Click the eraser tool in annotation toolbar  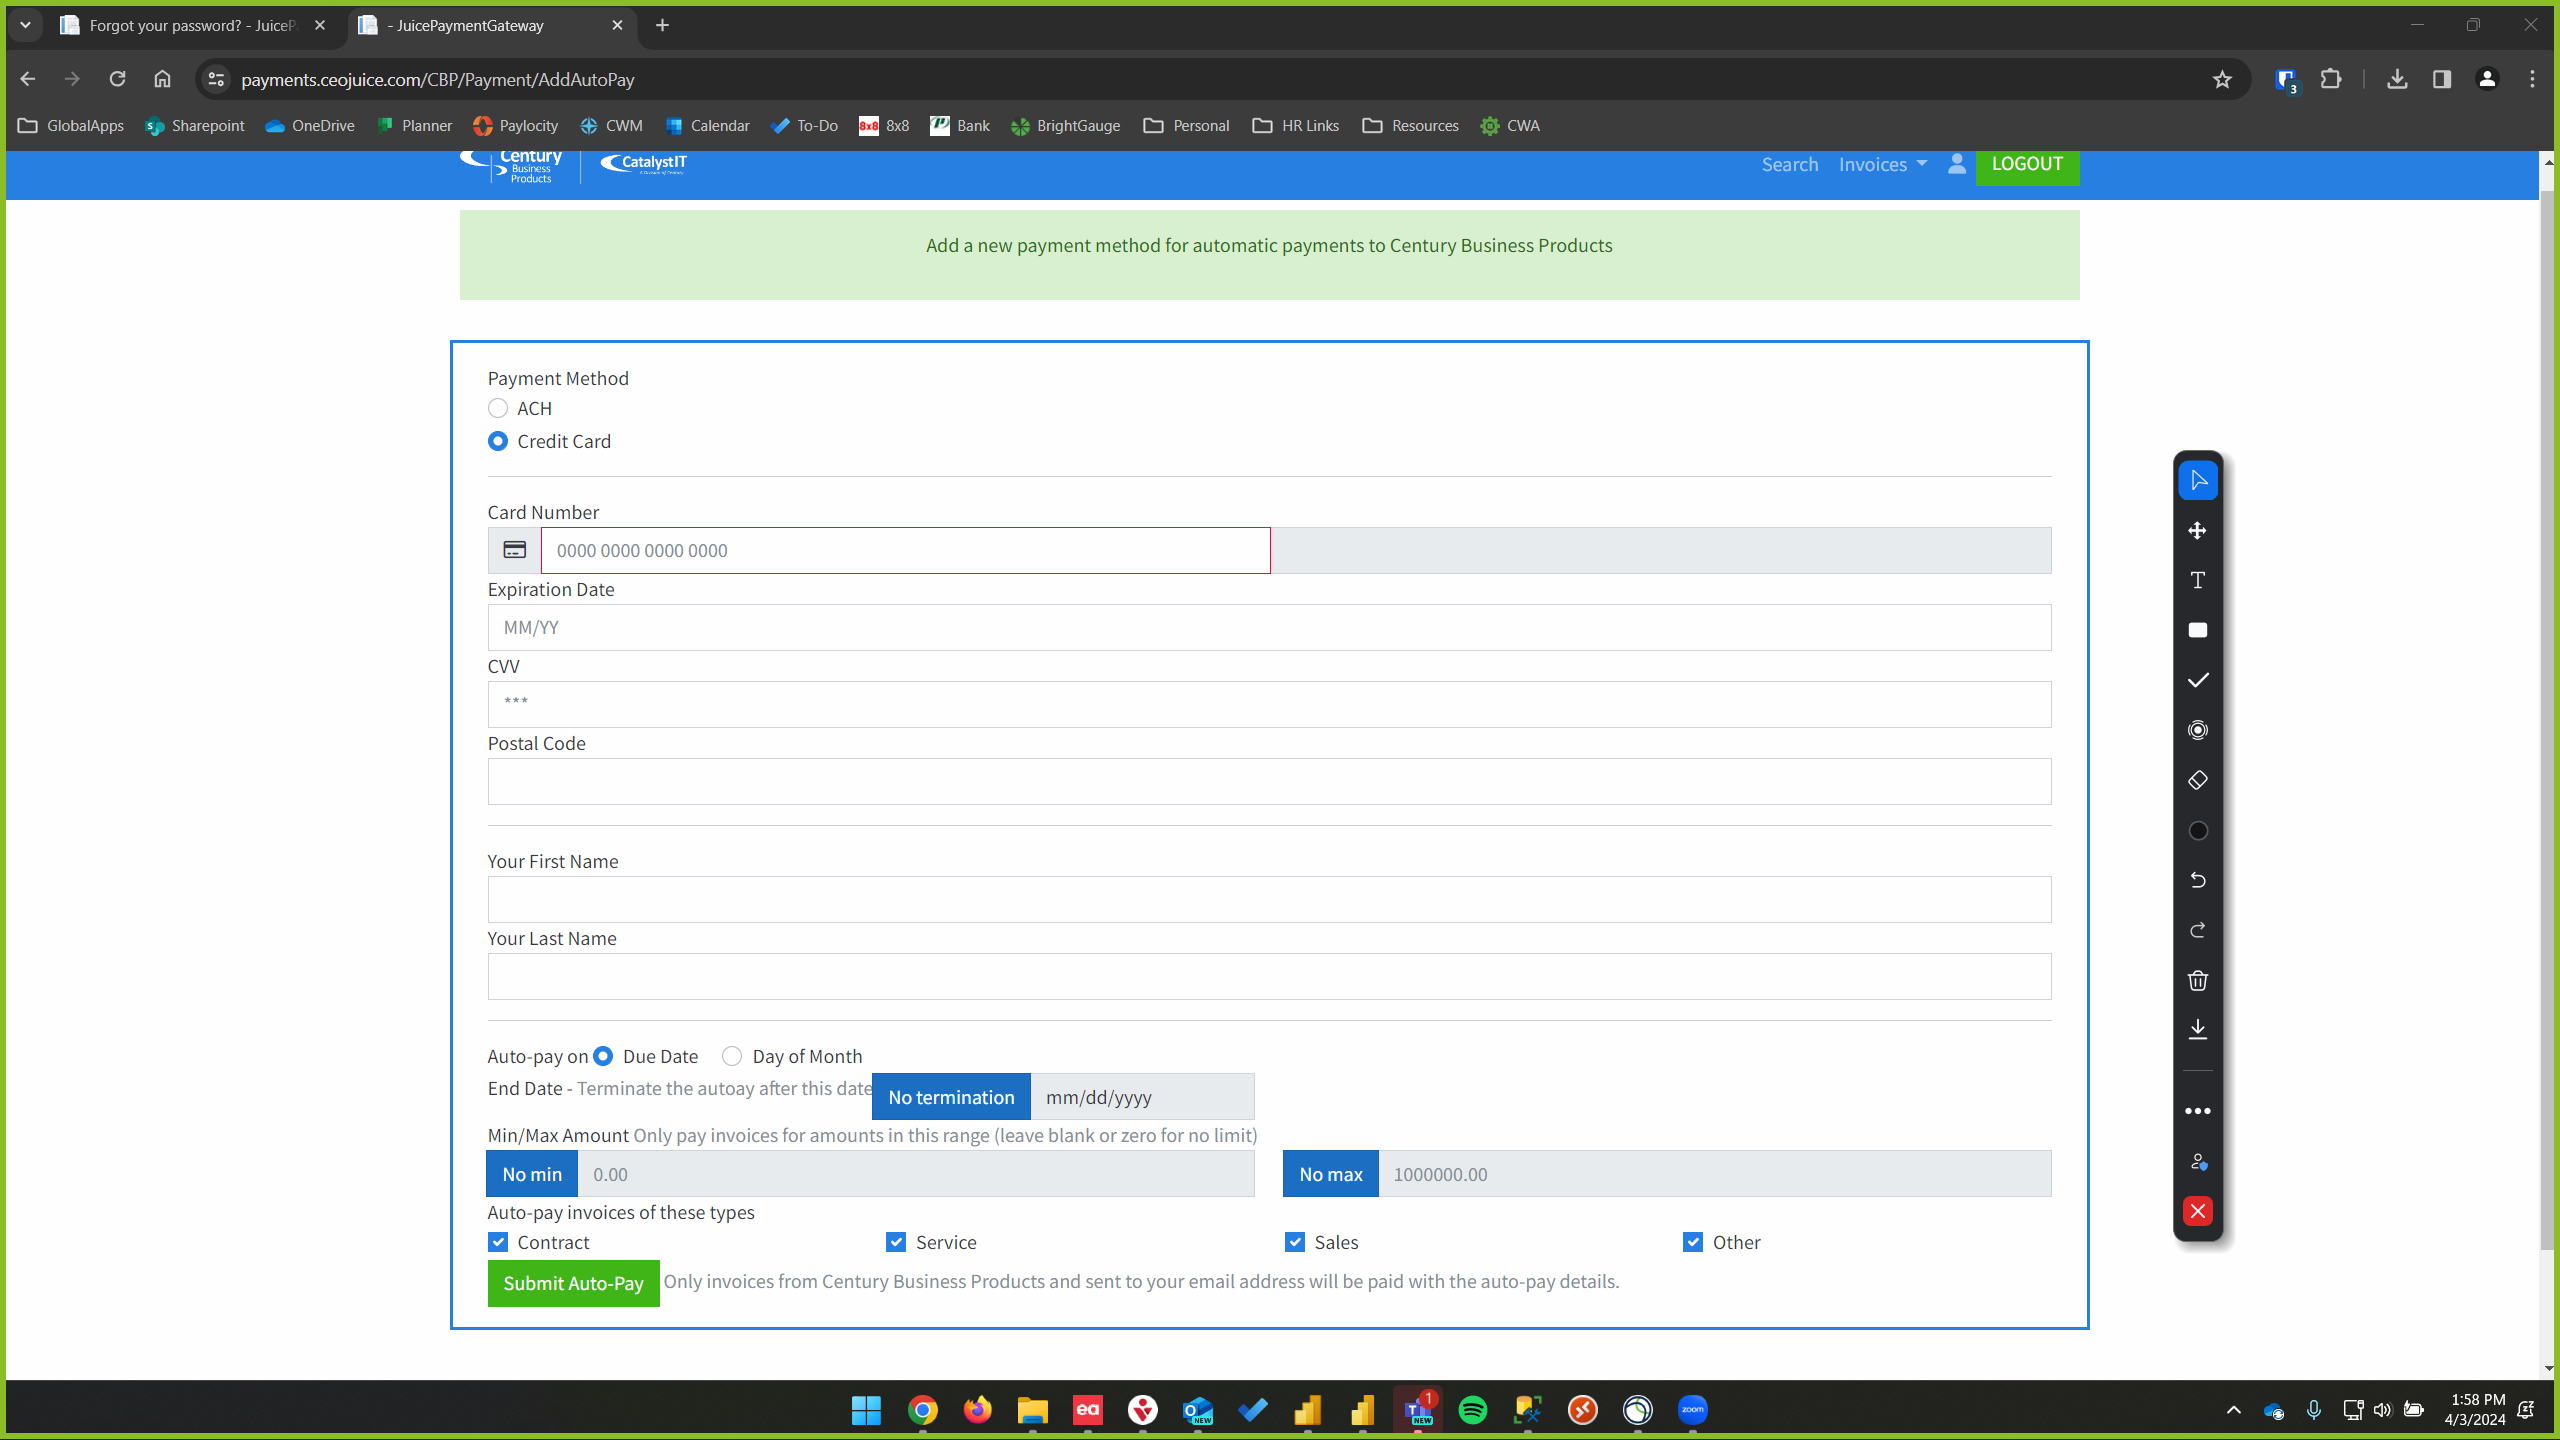pyautogui.click(x=2197, y=780)
